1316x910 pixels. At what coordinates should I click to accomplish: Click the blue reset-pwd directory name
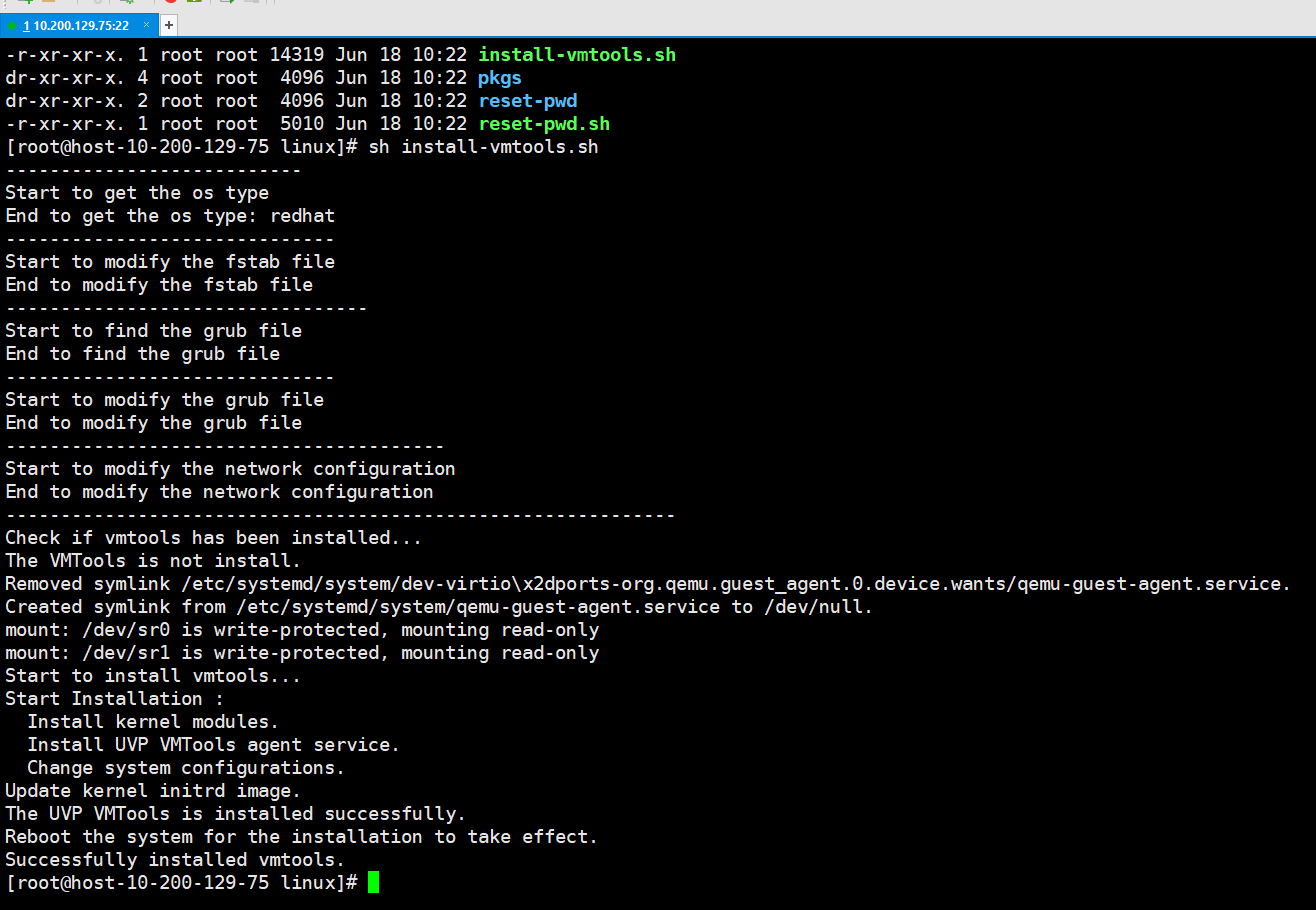pos(528,101)
